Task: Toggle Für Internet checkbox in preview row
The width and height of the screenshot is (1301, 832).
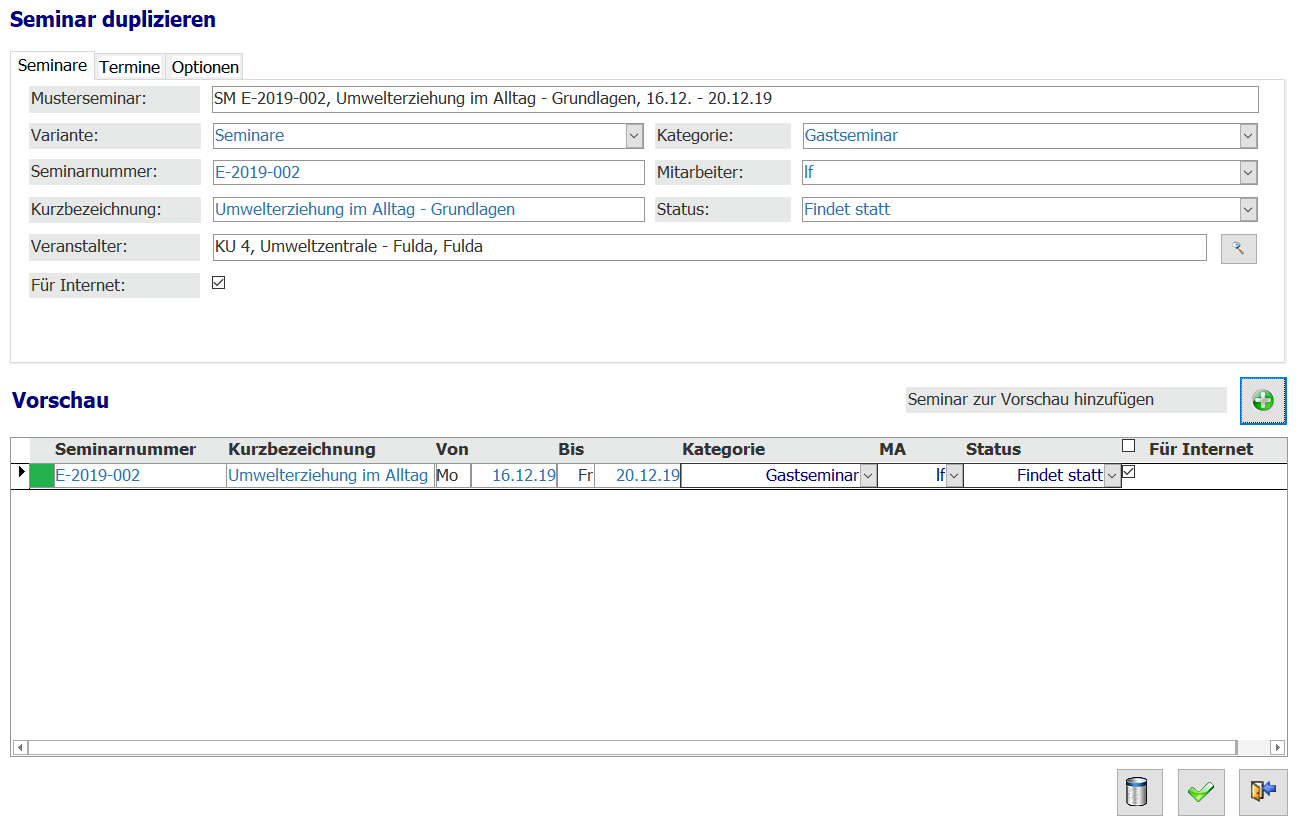Action: point(1128,472)
